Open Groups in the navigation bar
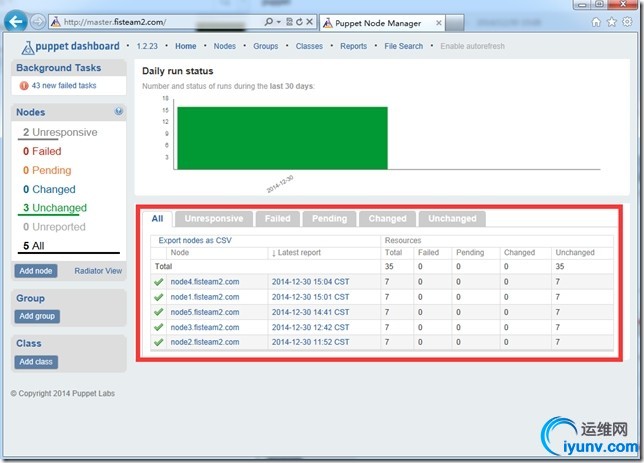Image resolution: width=644 pixels, height=463 pixels. click(266, 46)
